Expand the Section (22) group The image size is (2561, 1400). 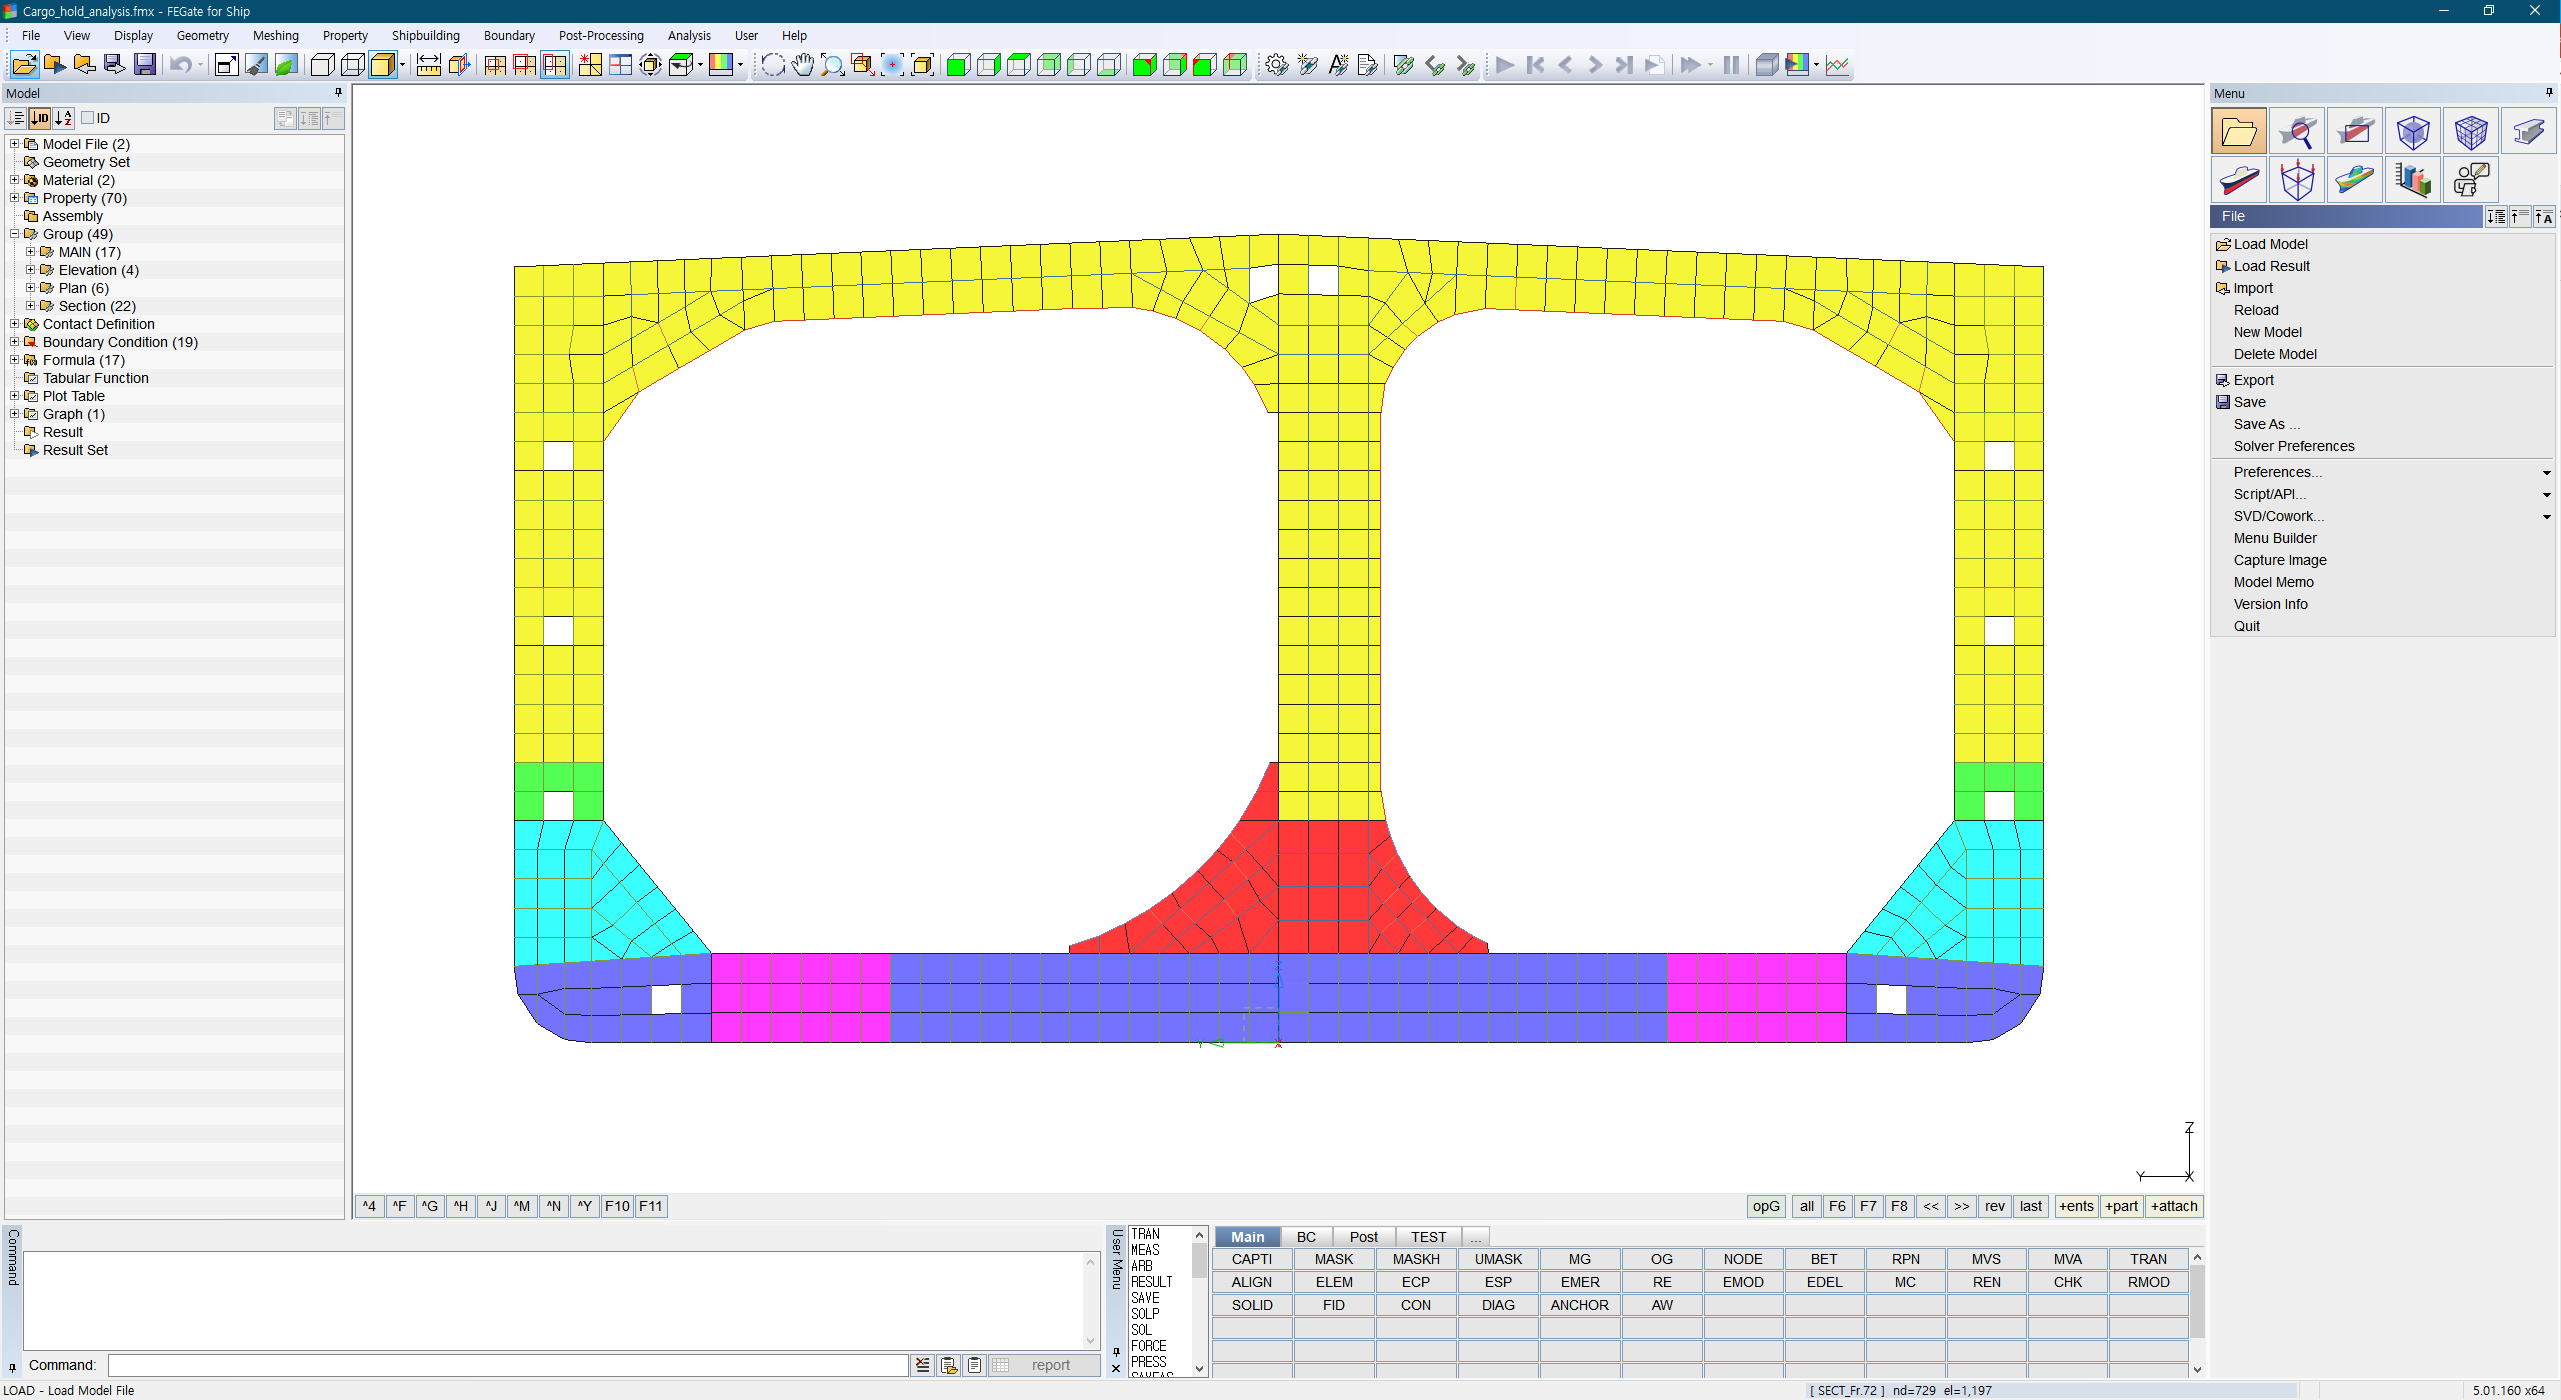click(31, 306)
